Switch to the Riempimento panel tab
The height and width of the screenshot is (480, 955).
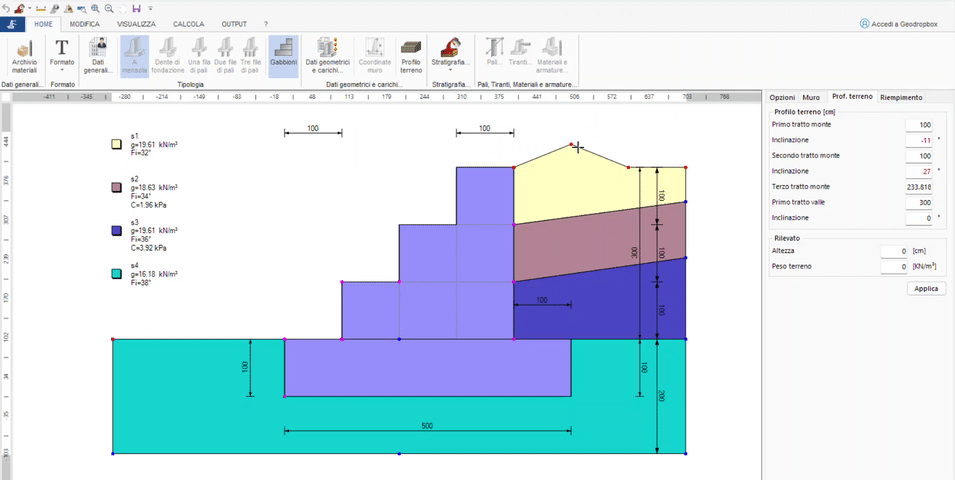pyautogui.click(x=901, y=97)
